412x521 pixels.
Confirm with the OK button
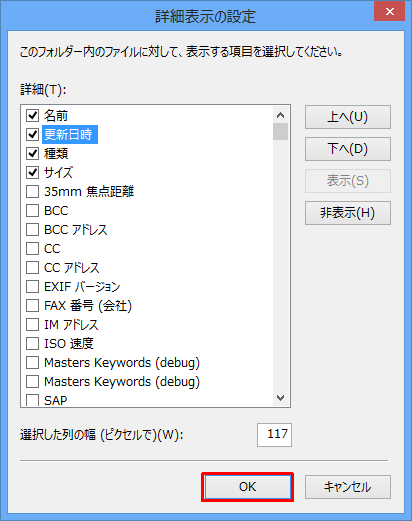(x=247, y=487)
